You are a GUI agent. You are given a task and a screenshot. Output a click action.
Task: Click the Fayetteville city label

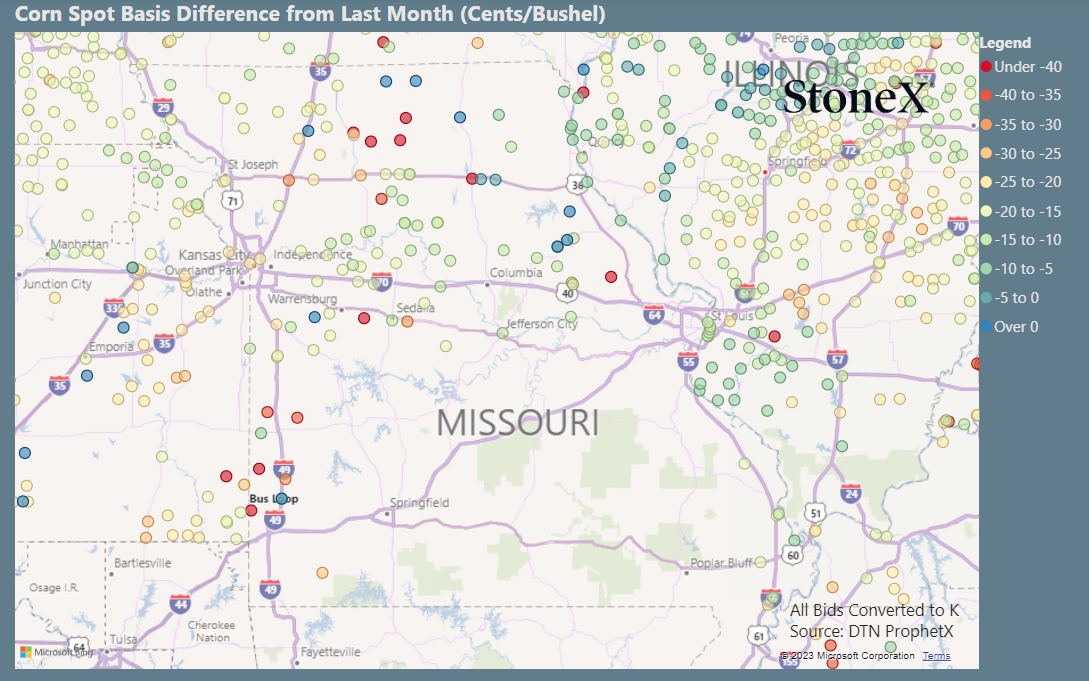pos(331,652)
